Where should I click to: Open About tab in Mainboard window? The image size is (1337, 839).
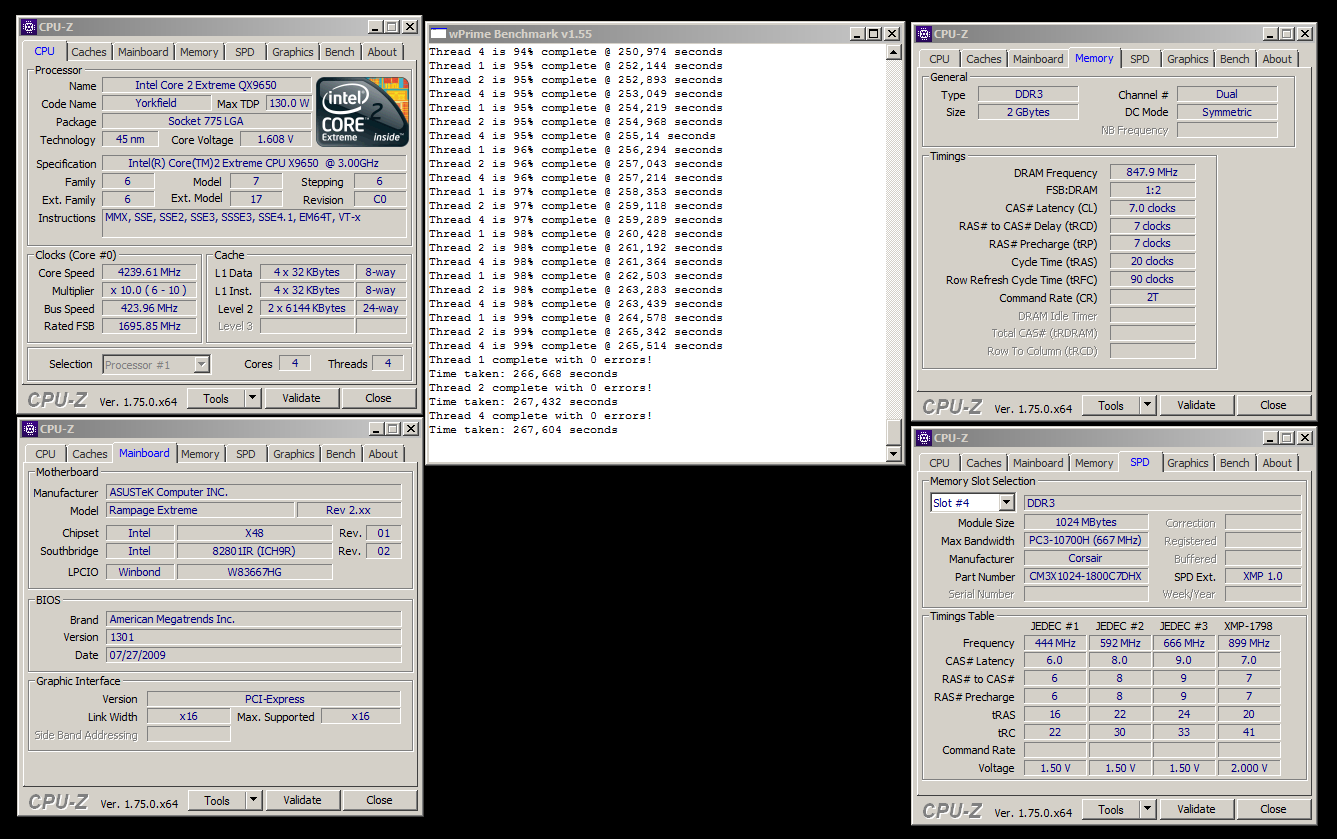383,454
